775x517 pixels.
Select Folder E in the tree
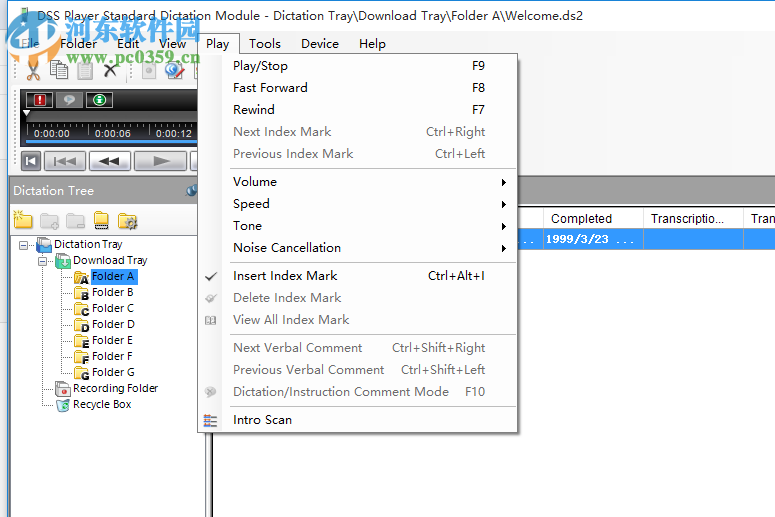click(112, 341)
